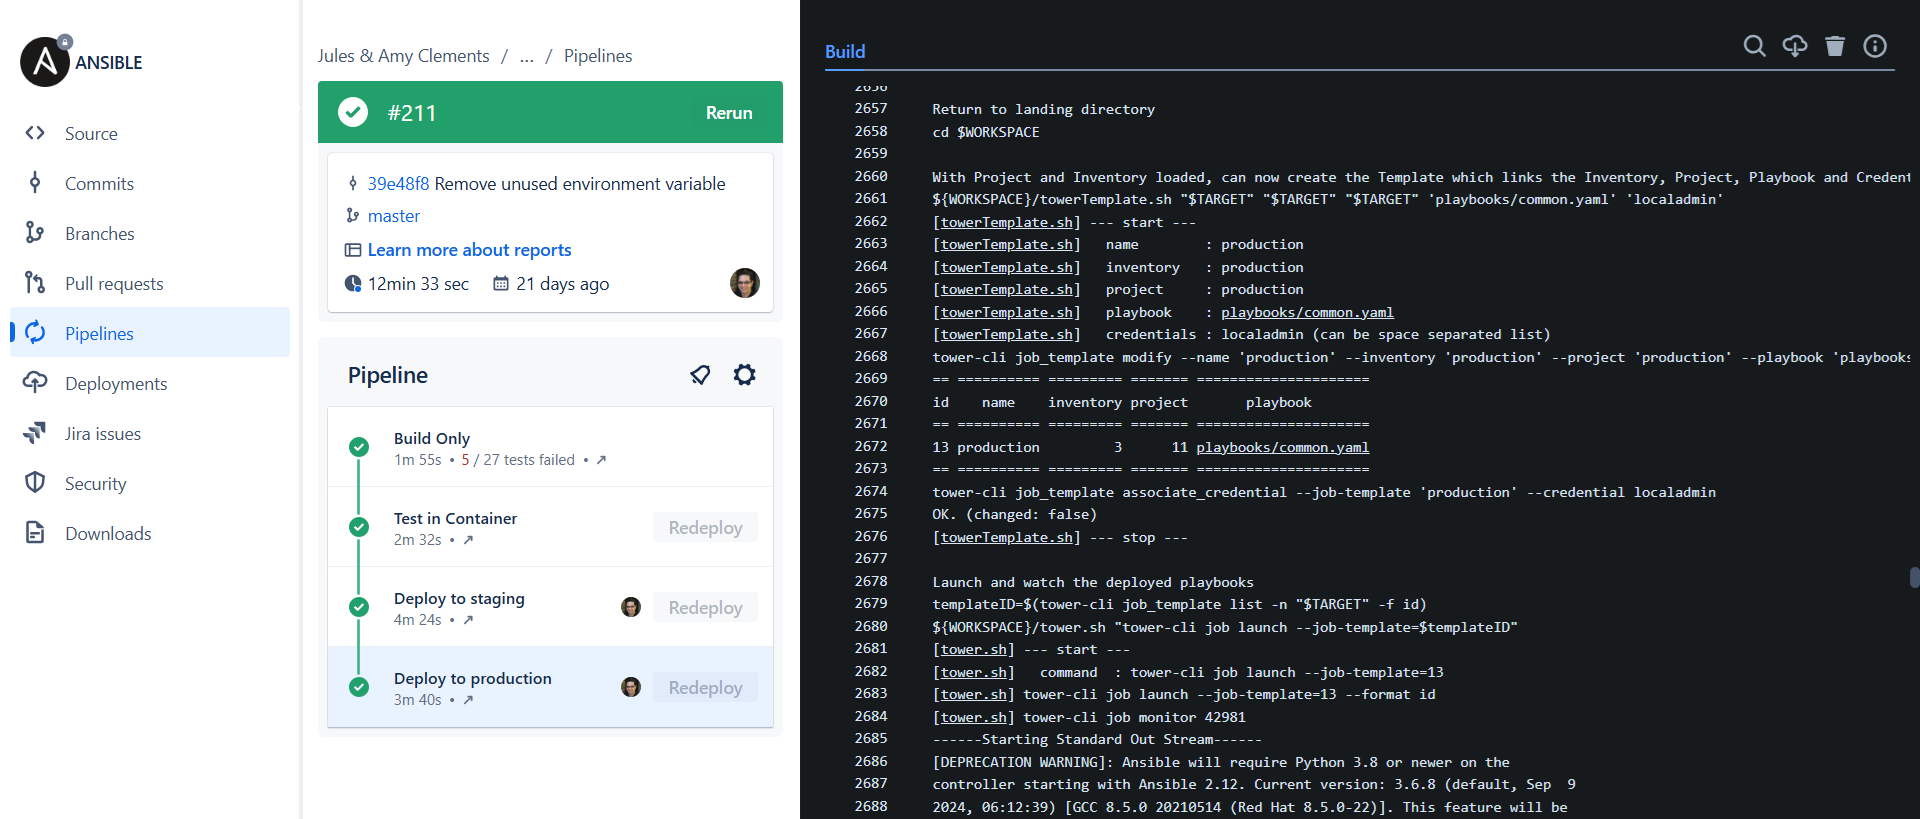1920x819 pixels.
Task: Open Deploy to production external arrow
Action: pyautogui.click(x=468, y=700)
